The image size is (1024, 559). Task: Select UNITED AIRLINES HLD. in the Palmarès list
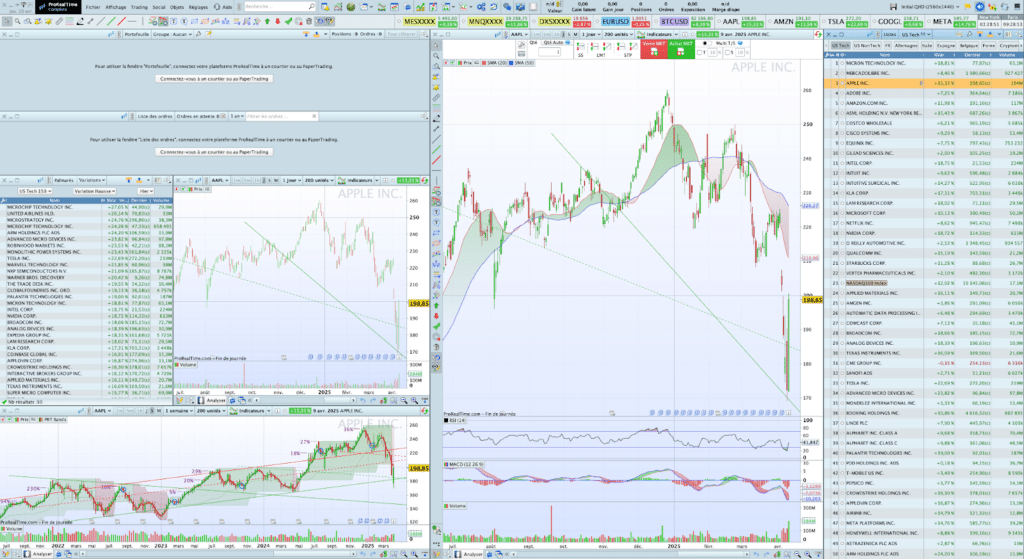click(86, 214)
